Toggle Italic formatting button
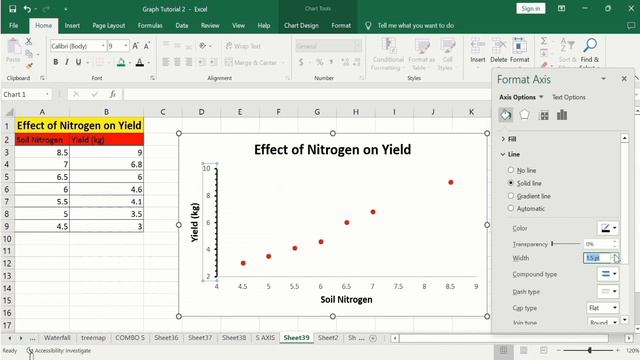This screenshot has width=640, height=360. 67,62
